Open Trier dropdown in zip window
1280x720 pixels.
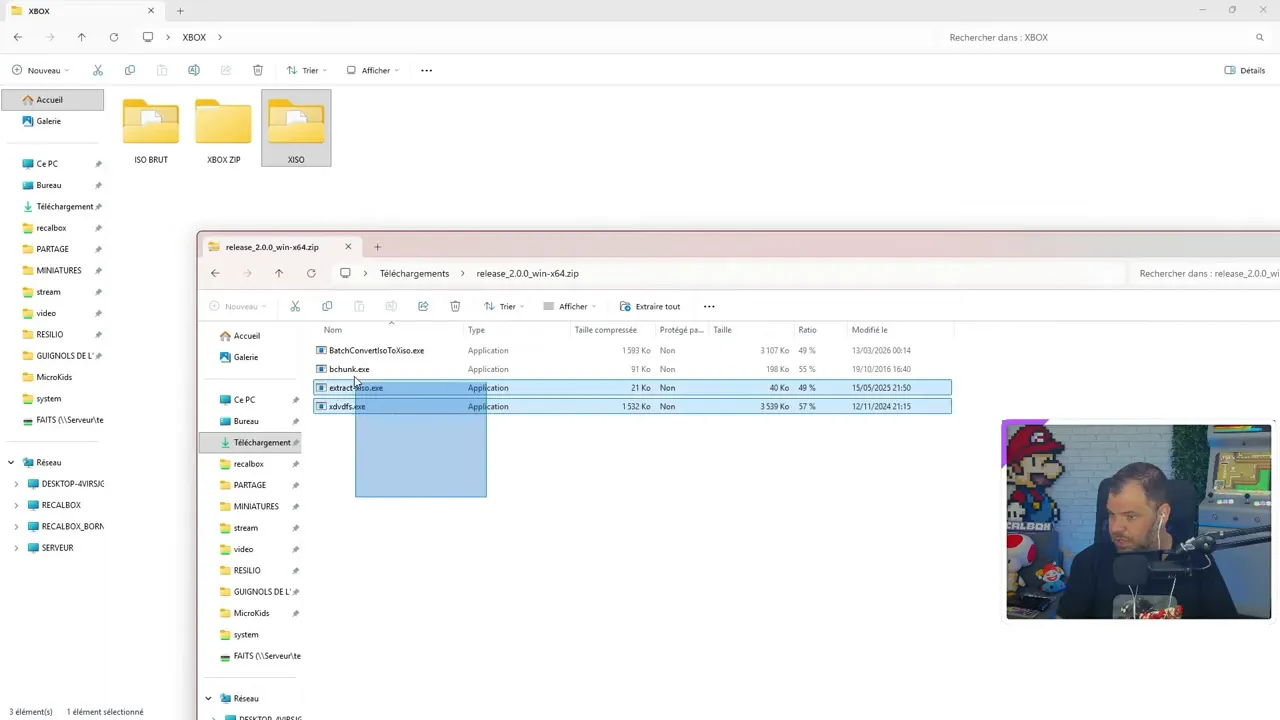tap(504, 306)
